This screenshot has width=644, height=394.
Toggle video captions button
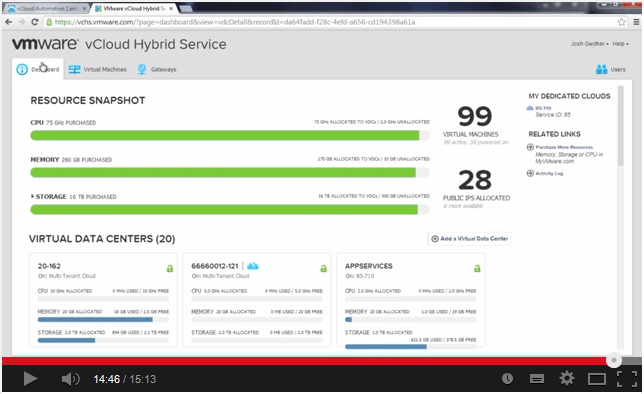(x=537, y=378)
